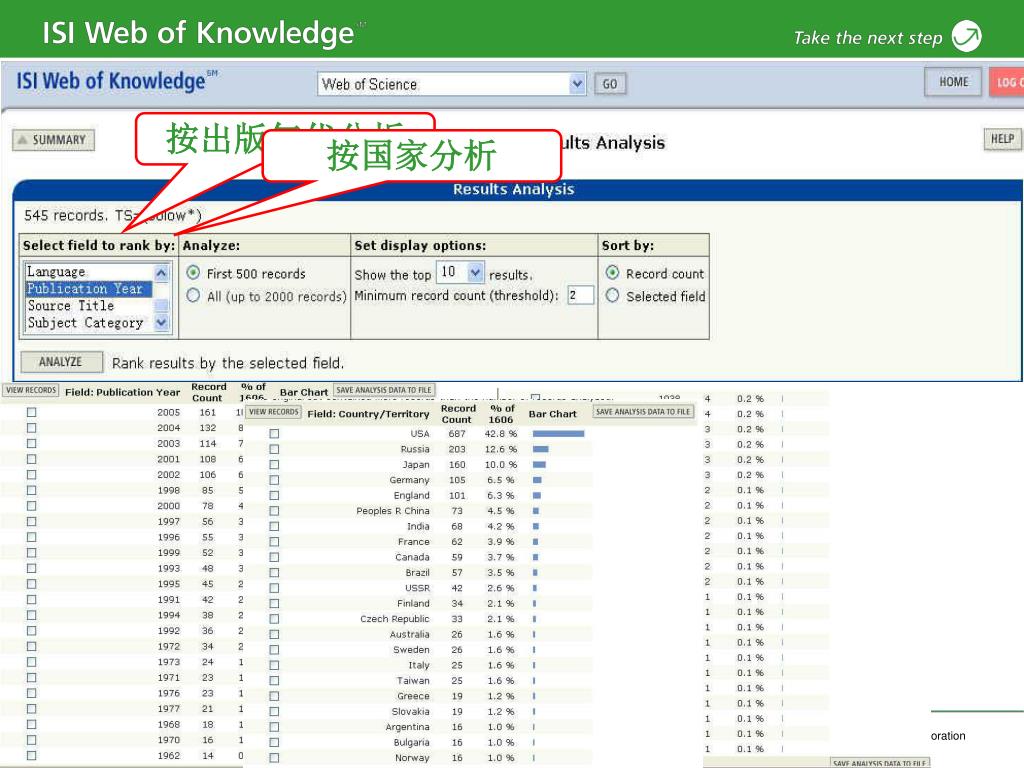
Task: Click the USA bar in the bar chart
Action: point(558,434)
